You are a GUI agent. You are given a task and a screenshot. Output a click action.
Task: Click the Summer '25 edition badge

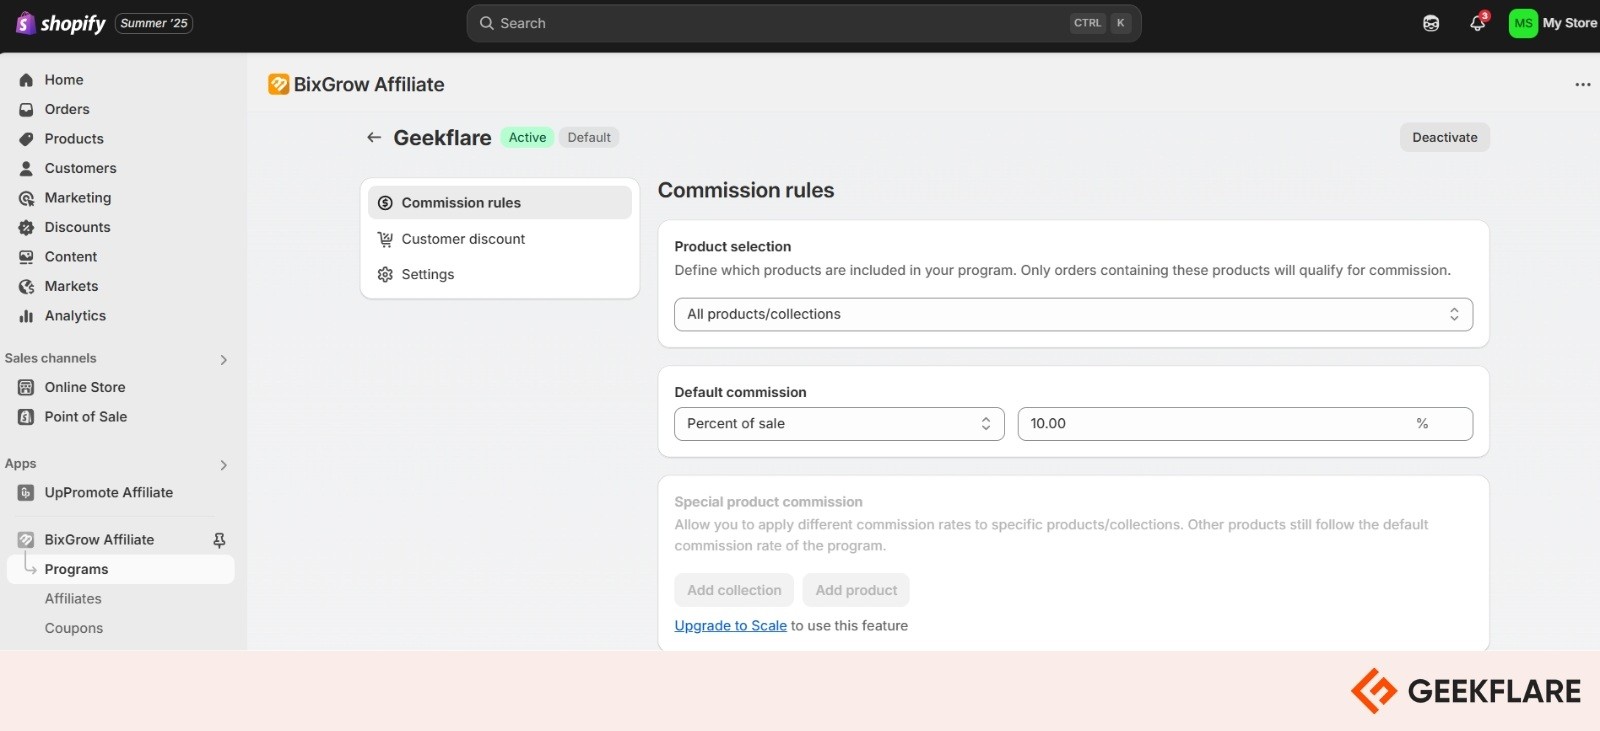tap(154, 23)
